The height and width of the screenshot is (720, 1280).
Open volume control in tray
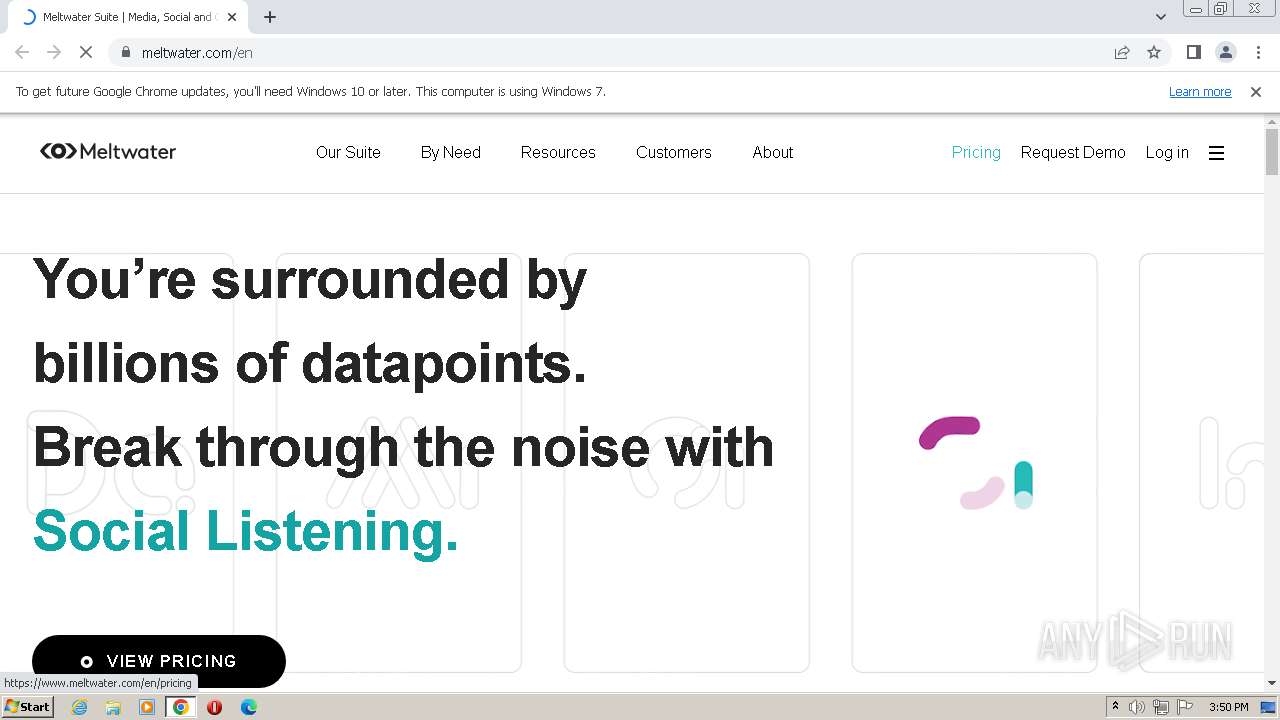(1137, 707)
